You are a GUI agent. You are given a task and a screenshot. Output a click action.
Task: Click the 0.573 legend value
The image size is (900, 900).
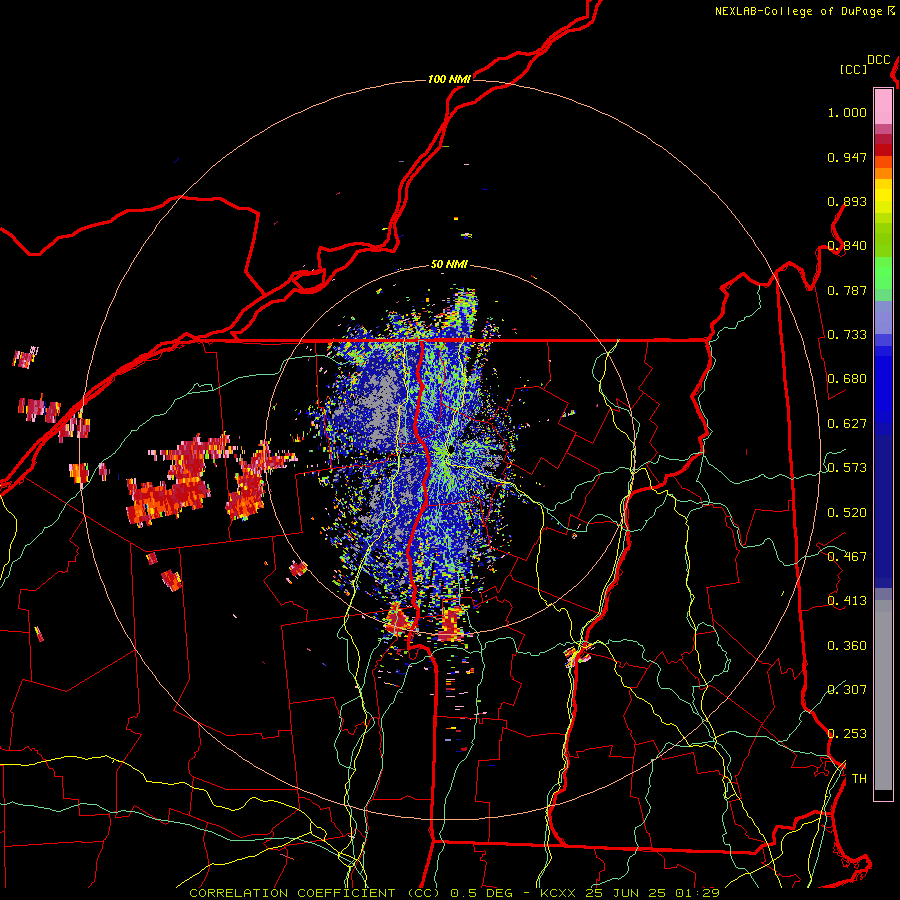click(x=847, y=468)
